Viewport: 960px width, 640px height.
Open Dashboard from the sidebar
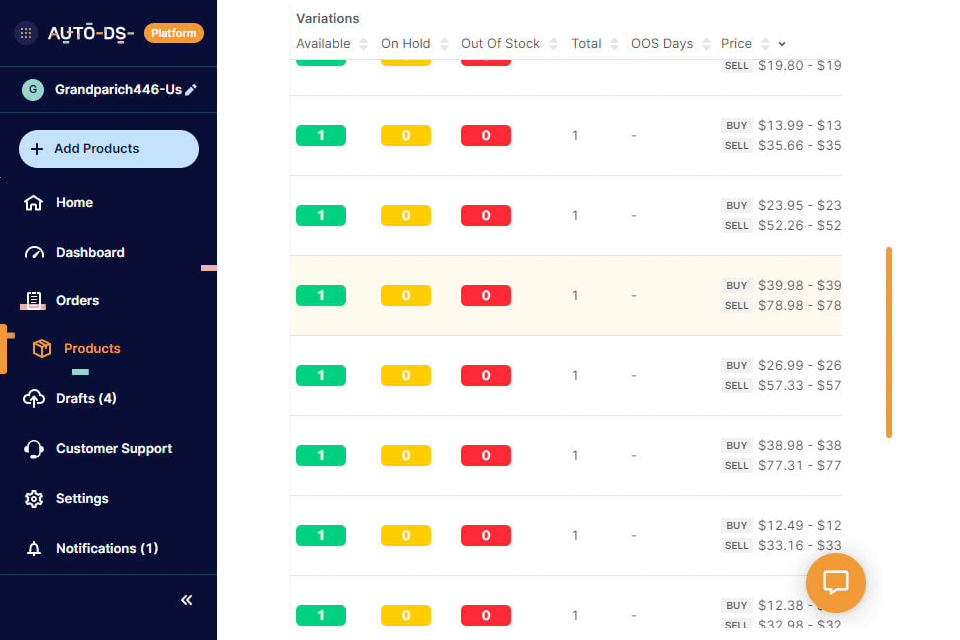coord(90,252)
